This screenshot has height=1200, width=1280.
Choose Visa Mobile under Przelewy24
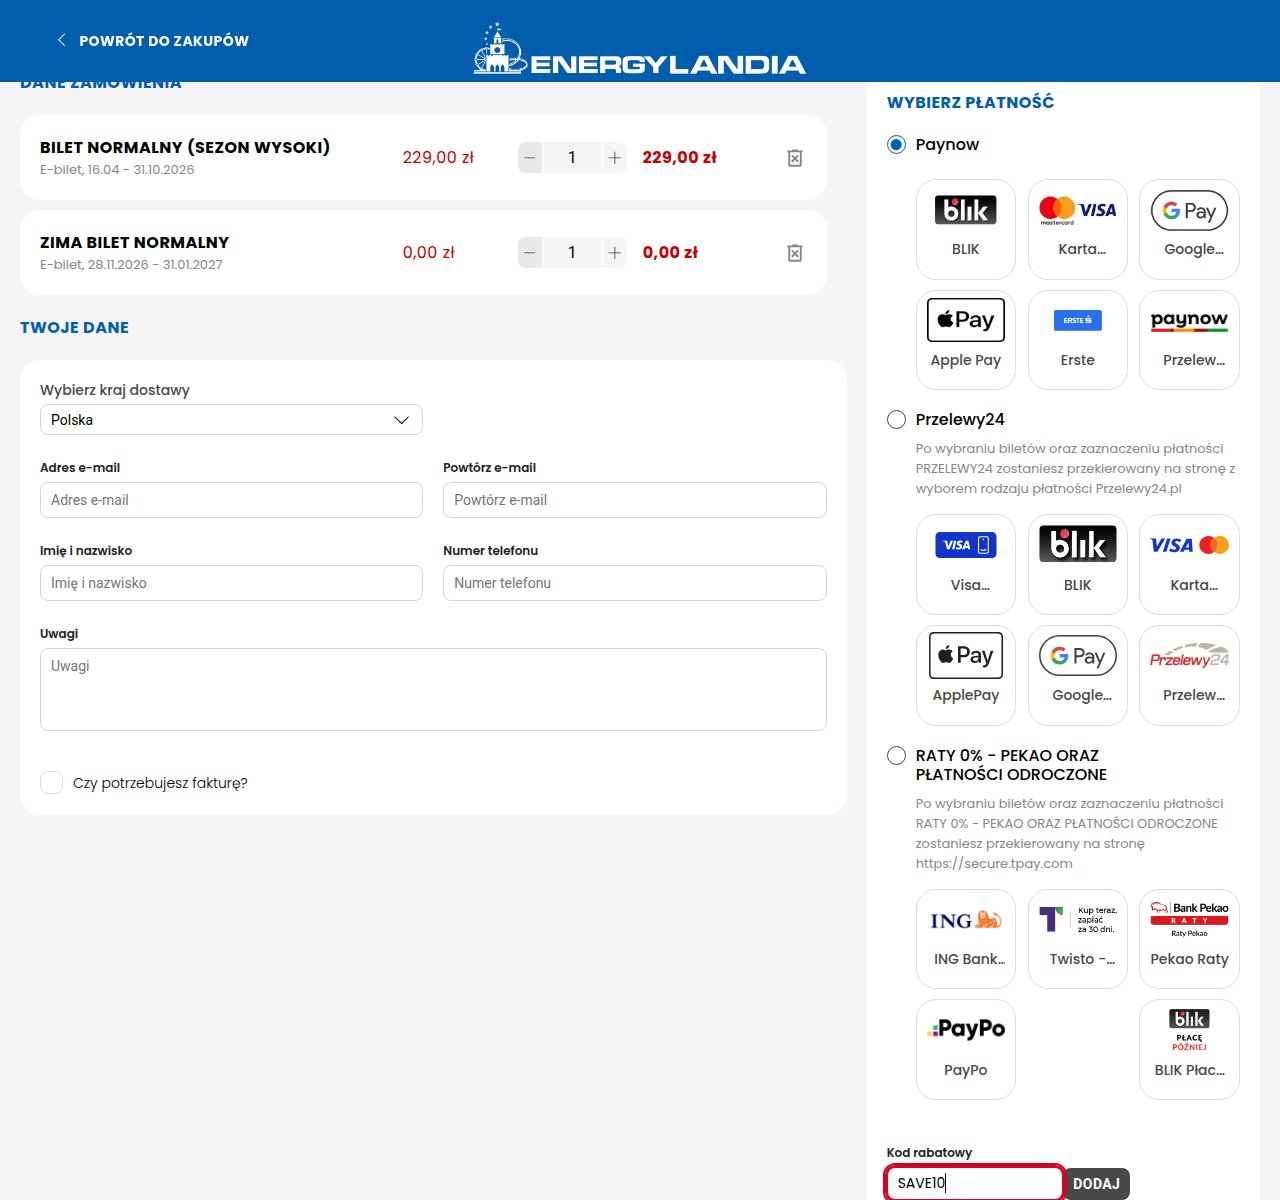pyautogui.click(x=966, y=565)
